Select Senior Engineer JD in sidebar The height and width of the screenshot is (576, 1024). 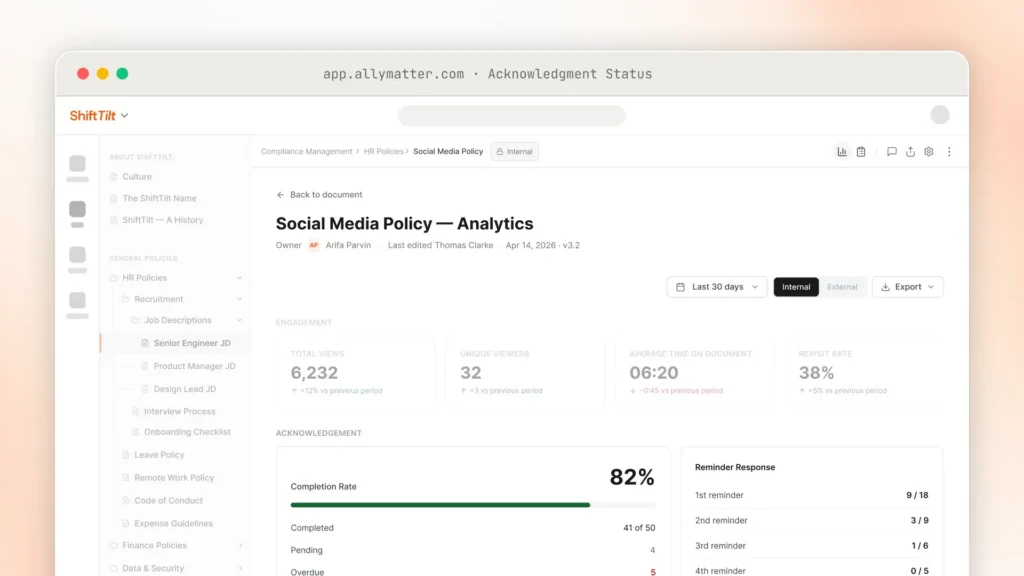coord(192,343)
